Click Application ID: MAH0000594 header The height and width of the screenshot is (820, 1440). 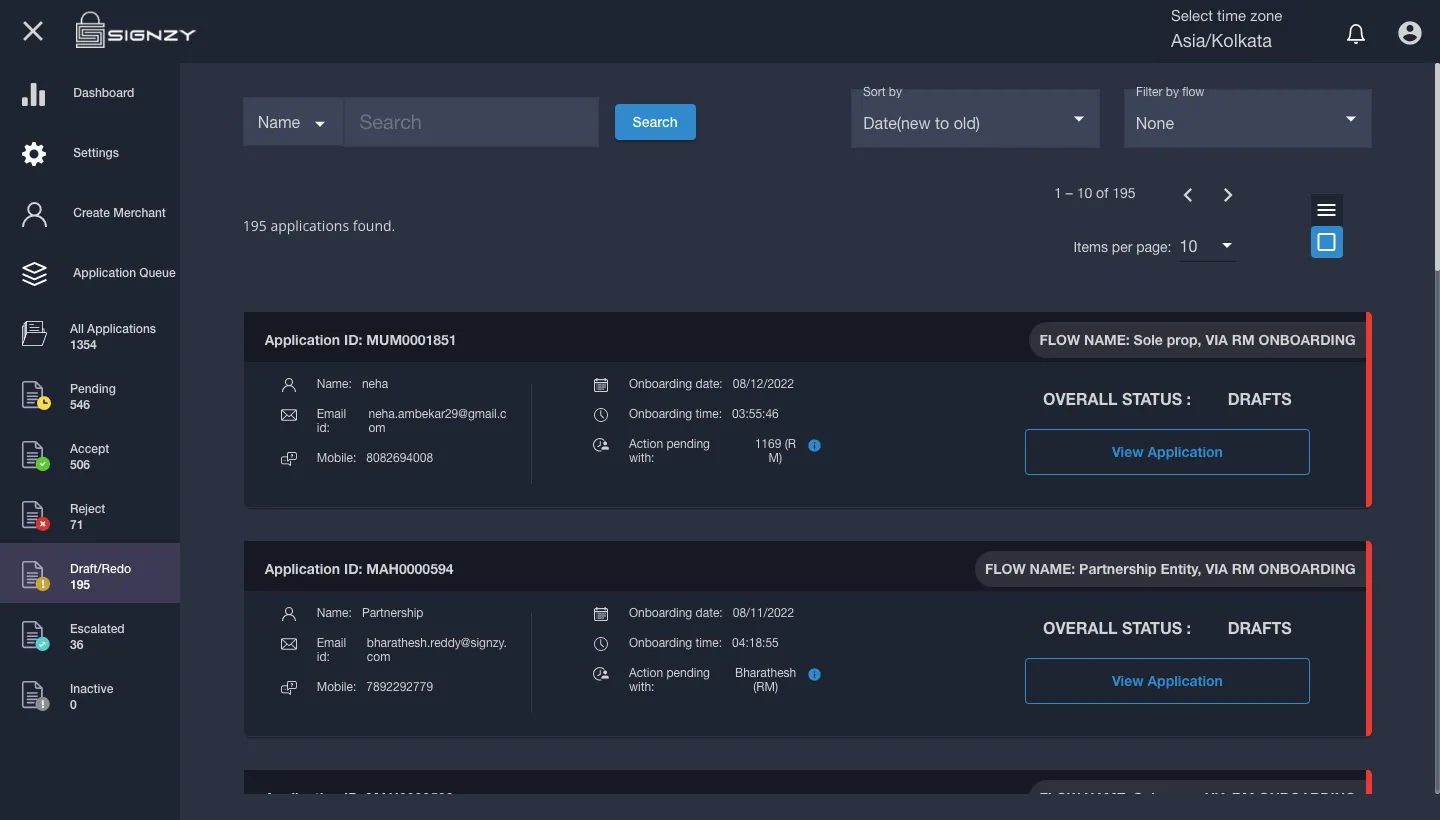click(359, 569)
